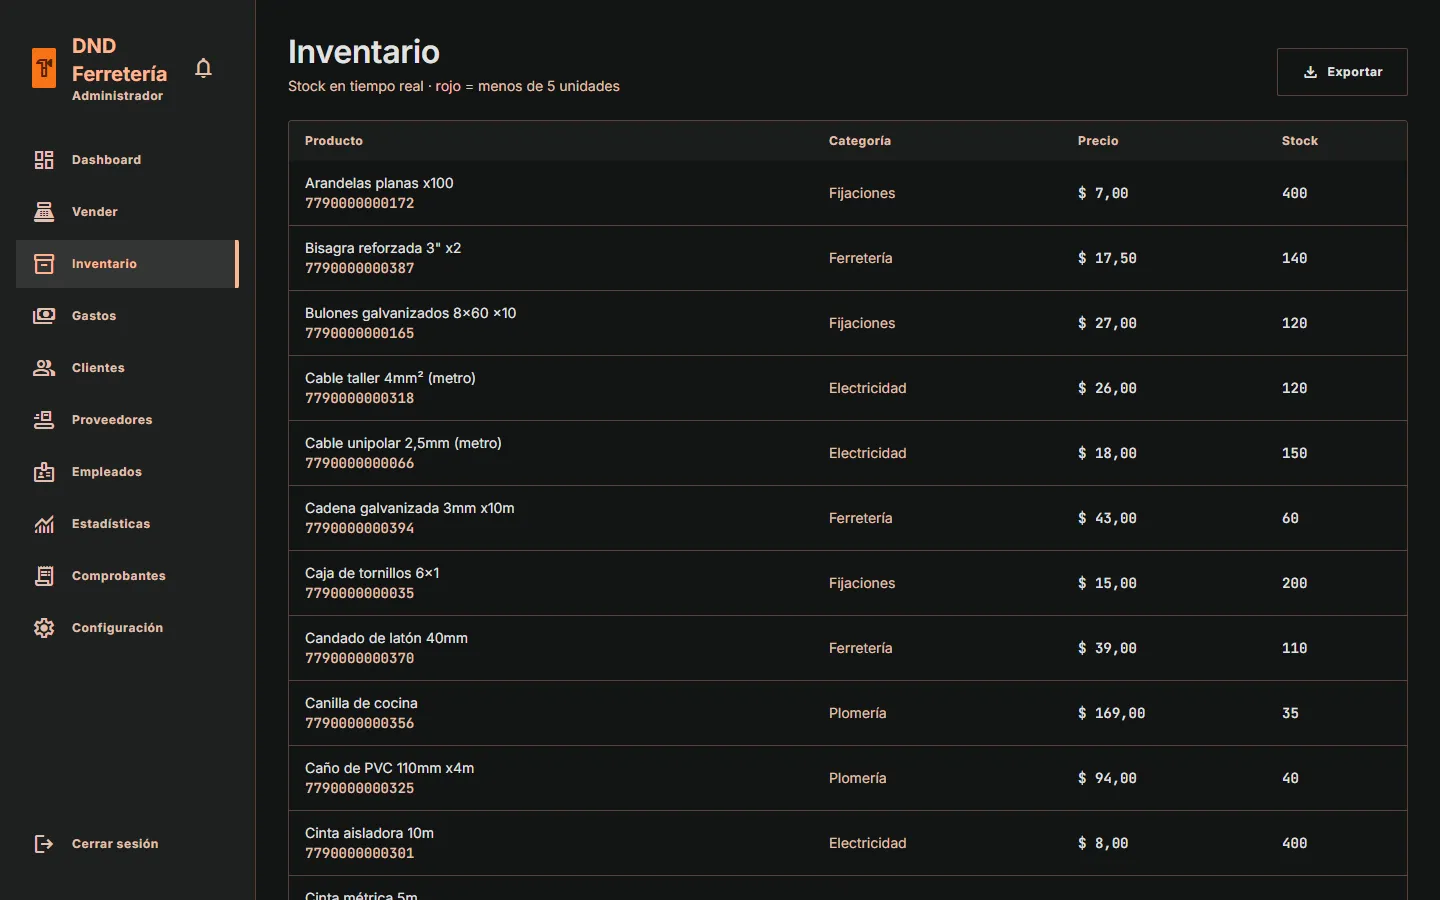The image size is (1440, 900).
Task: Click the Precio column header
Action: 1098,141
